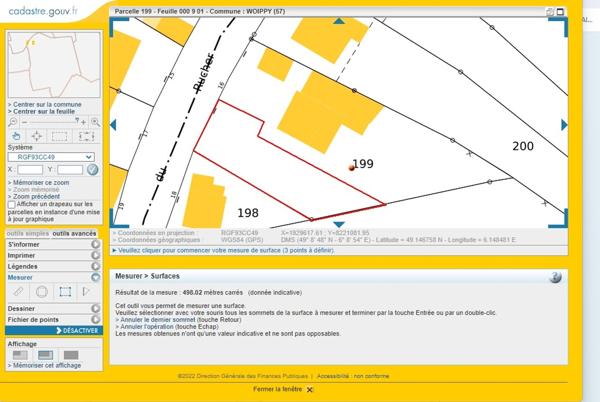The height and width of the screenshot is (402, 600).
Task: Open the S'informer menu label
Action: pos(23,244)
